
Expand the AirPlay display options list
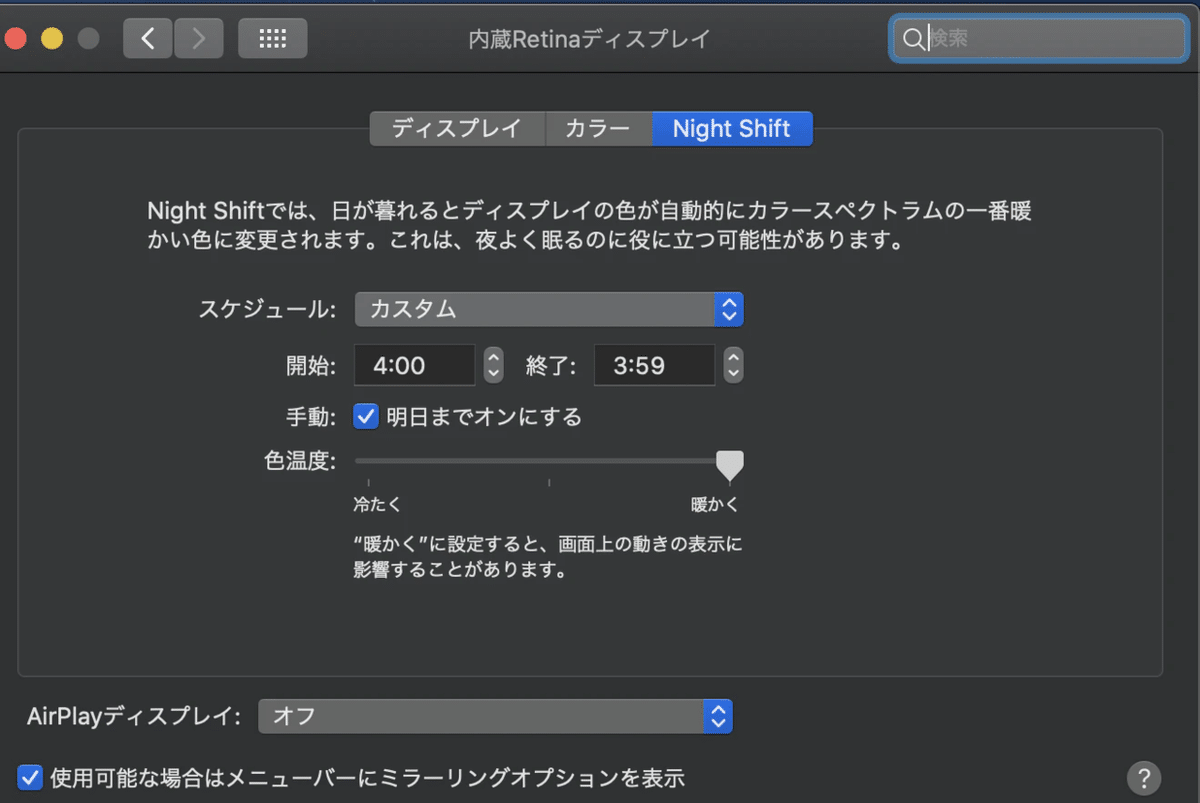[717, 716]
